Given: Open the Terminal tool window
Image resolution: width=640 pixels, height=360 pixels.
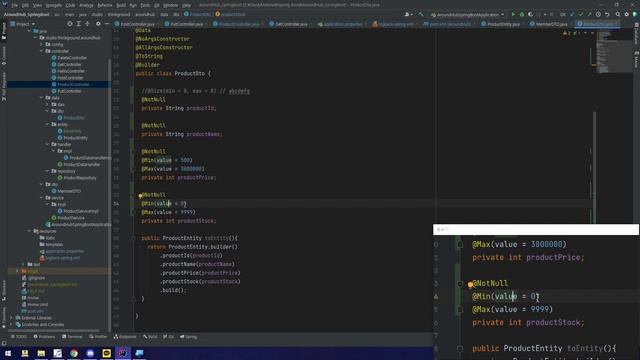Looking at the screenshot, I should (x=72, y=337).
